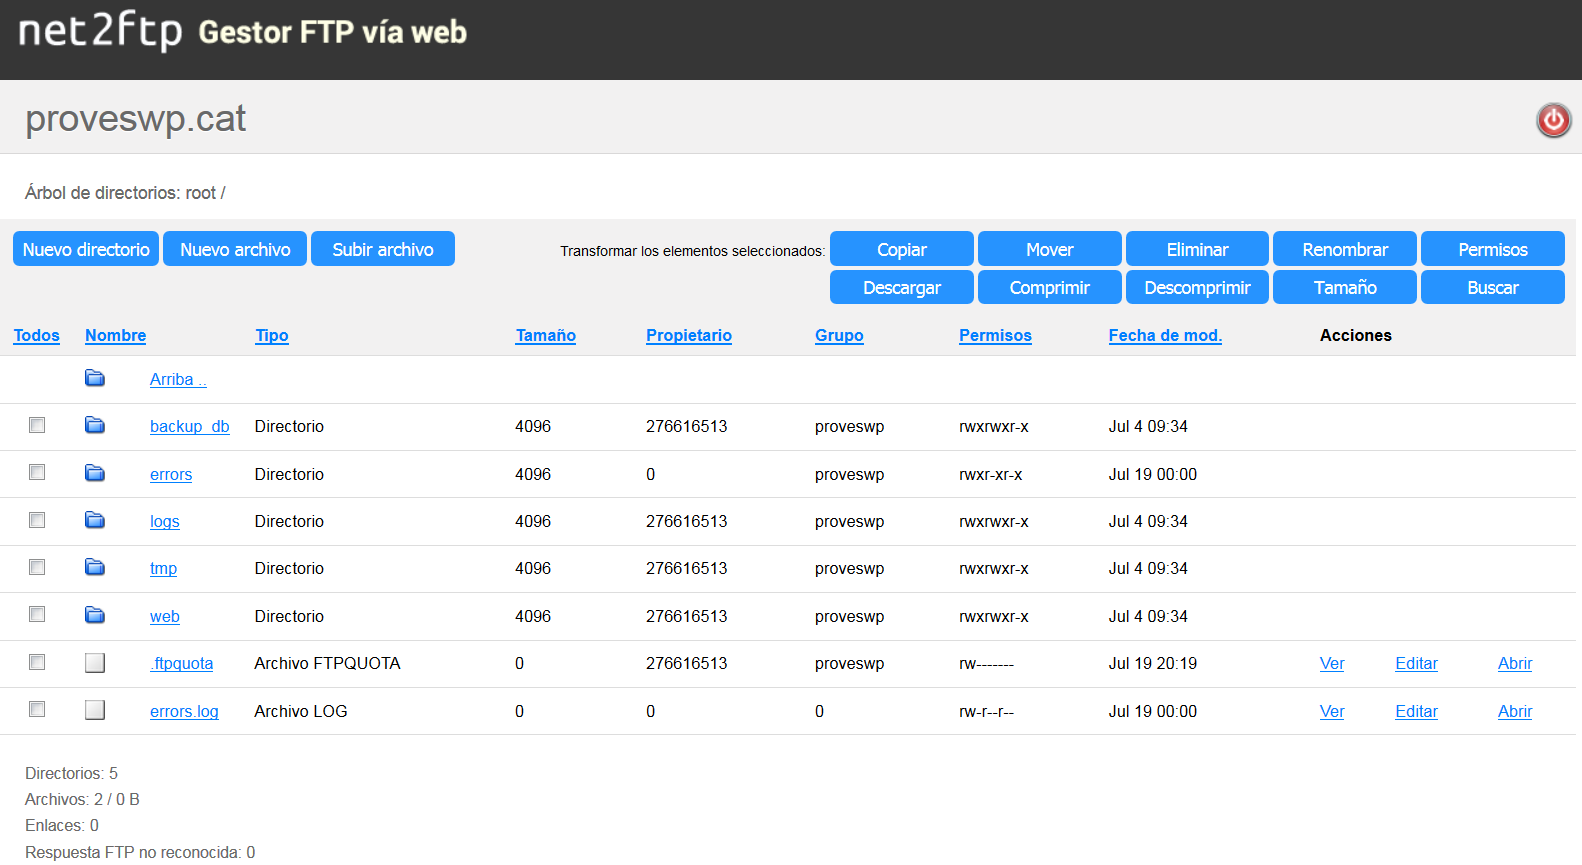Click the file icon beside .ftpquota
Screen dimensions: 1582x865
click(x=95, y=663)
